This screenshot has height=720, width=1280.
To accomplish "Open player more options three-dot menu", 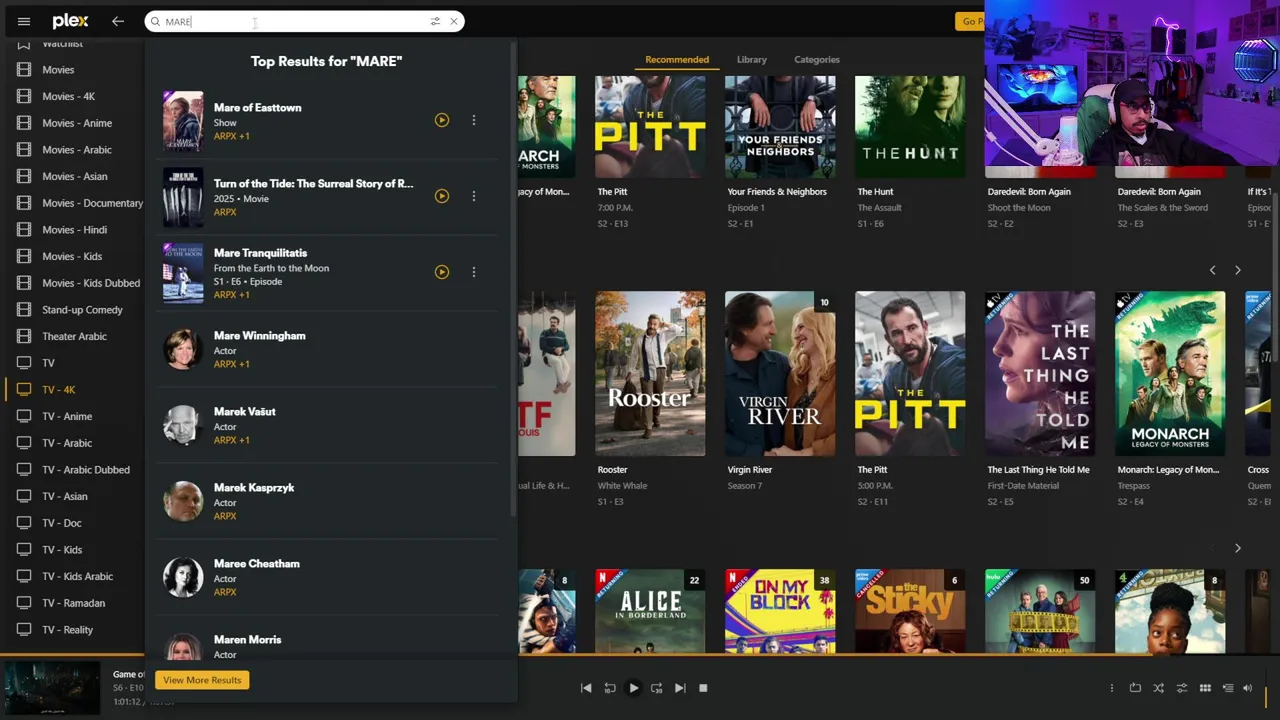I will pos(1111,688).
